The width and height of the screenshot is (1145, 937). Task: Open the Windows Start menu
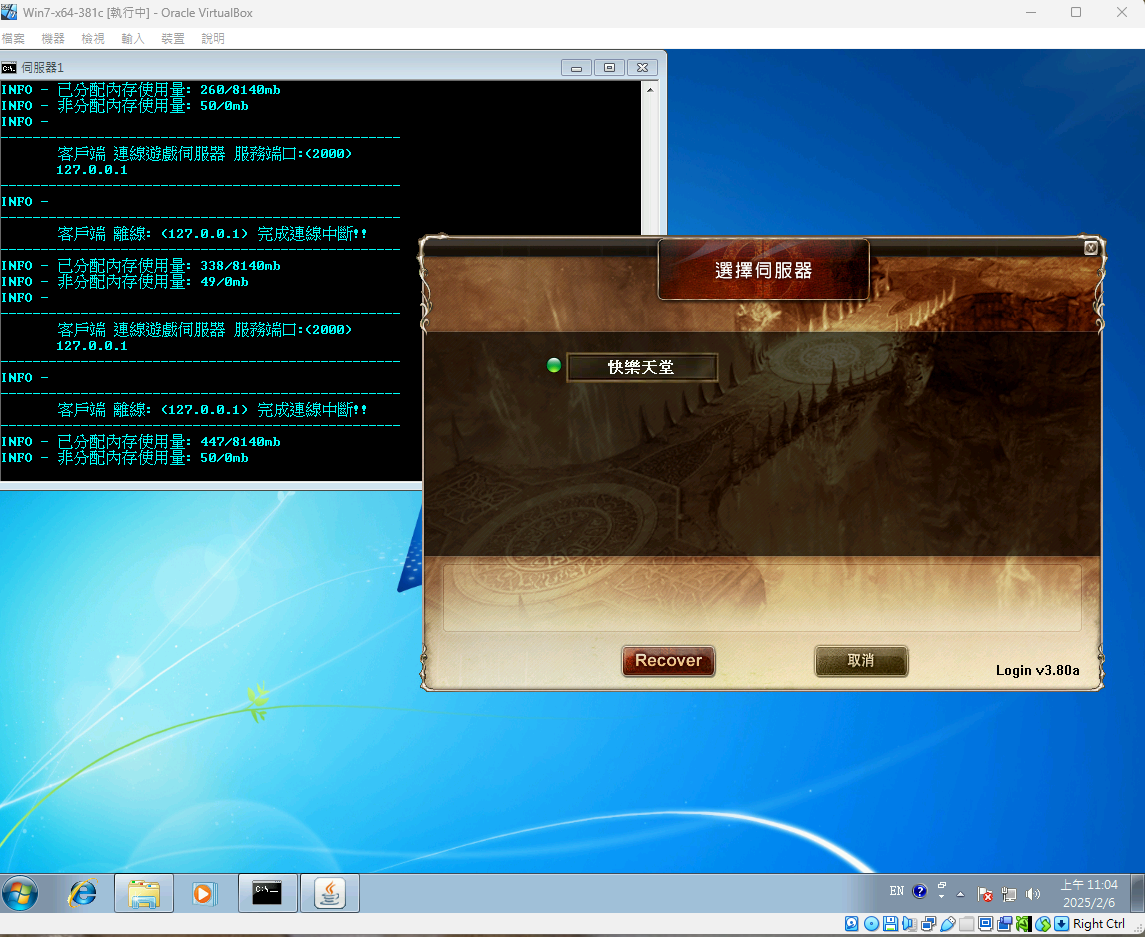click(x=20, y=893)
